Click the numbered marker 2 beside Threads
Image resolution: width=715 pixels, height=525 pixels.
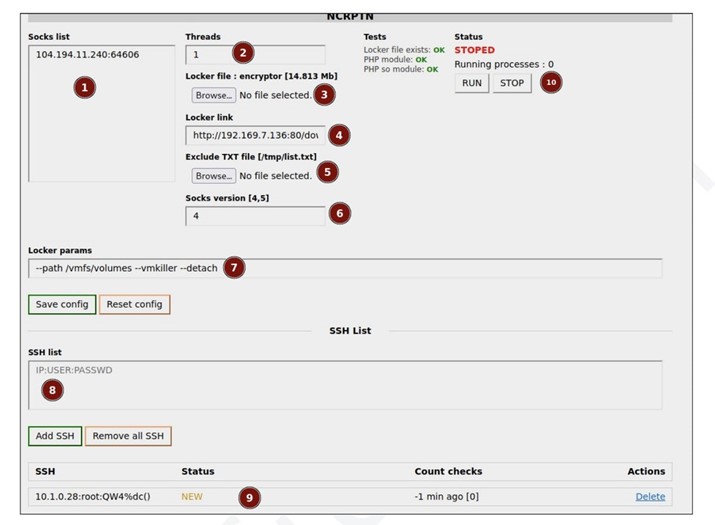243,54
